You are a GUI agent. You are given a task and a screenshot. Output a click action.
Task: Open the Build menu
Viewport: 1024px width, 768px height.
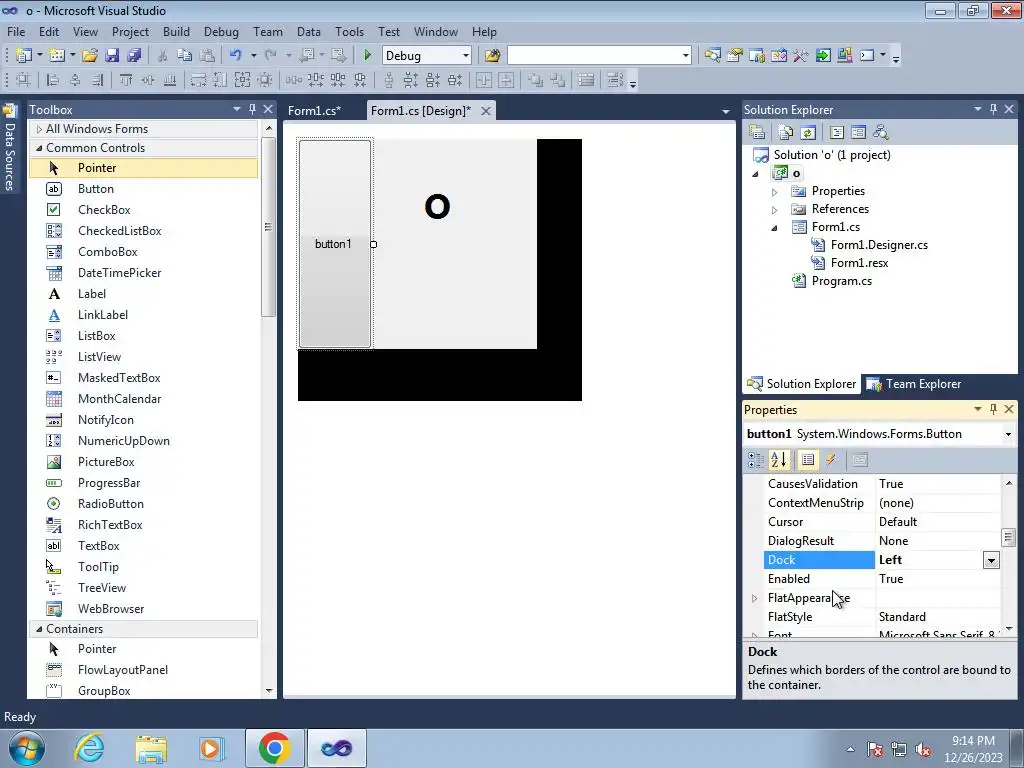(176, 31)
